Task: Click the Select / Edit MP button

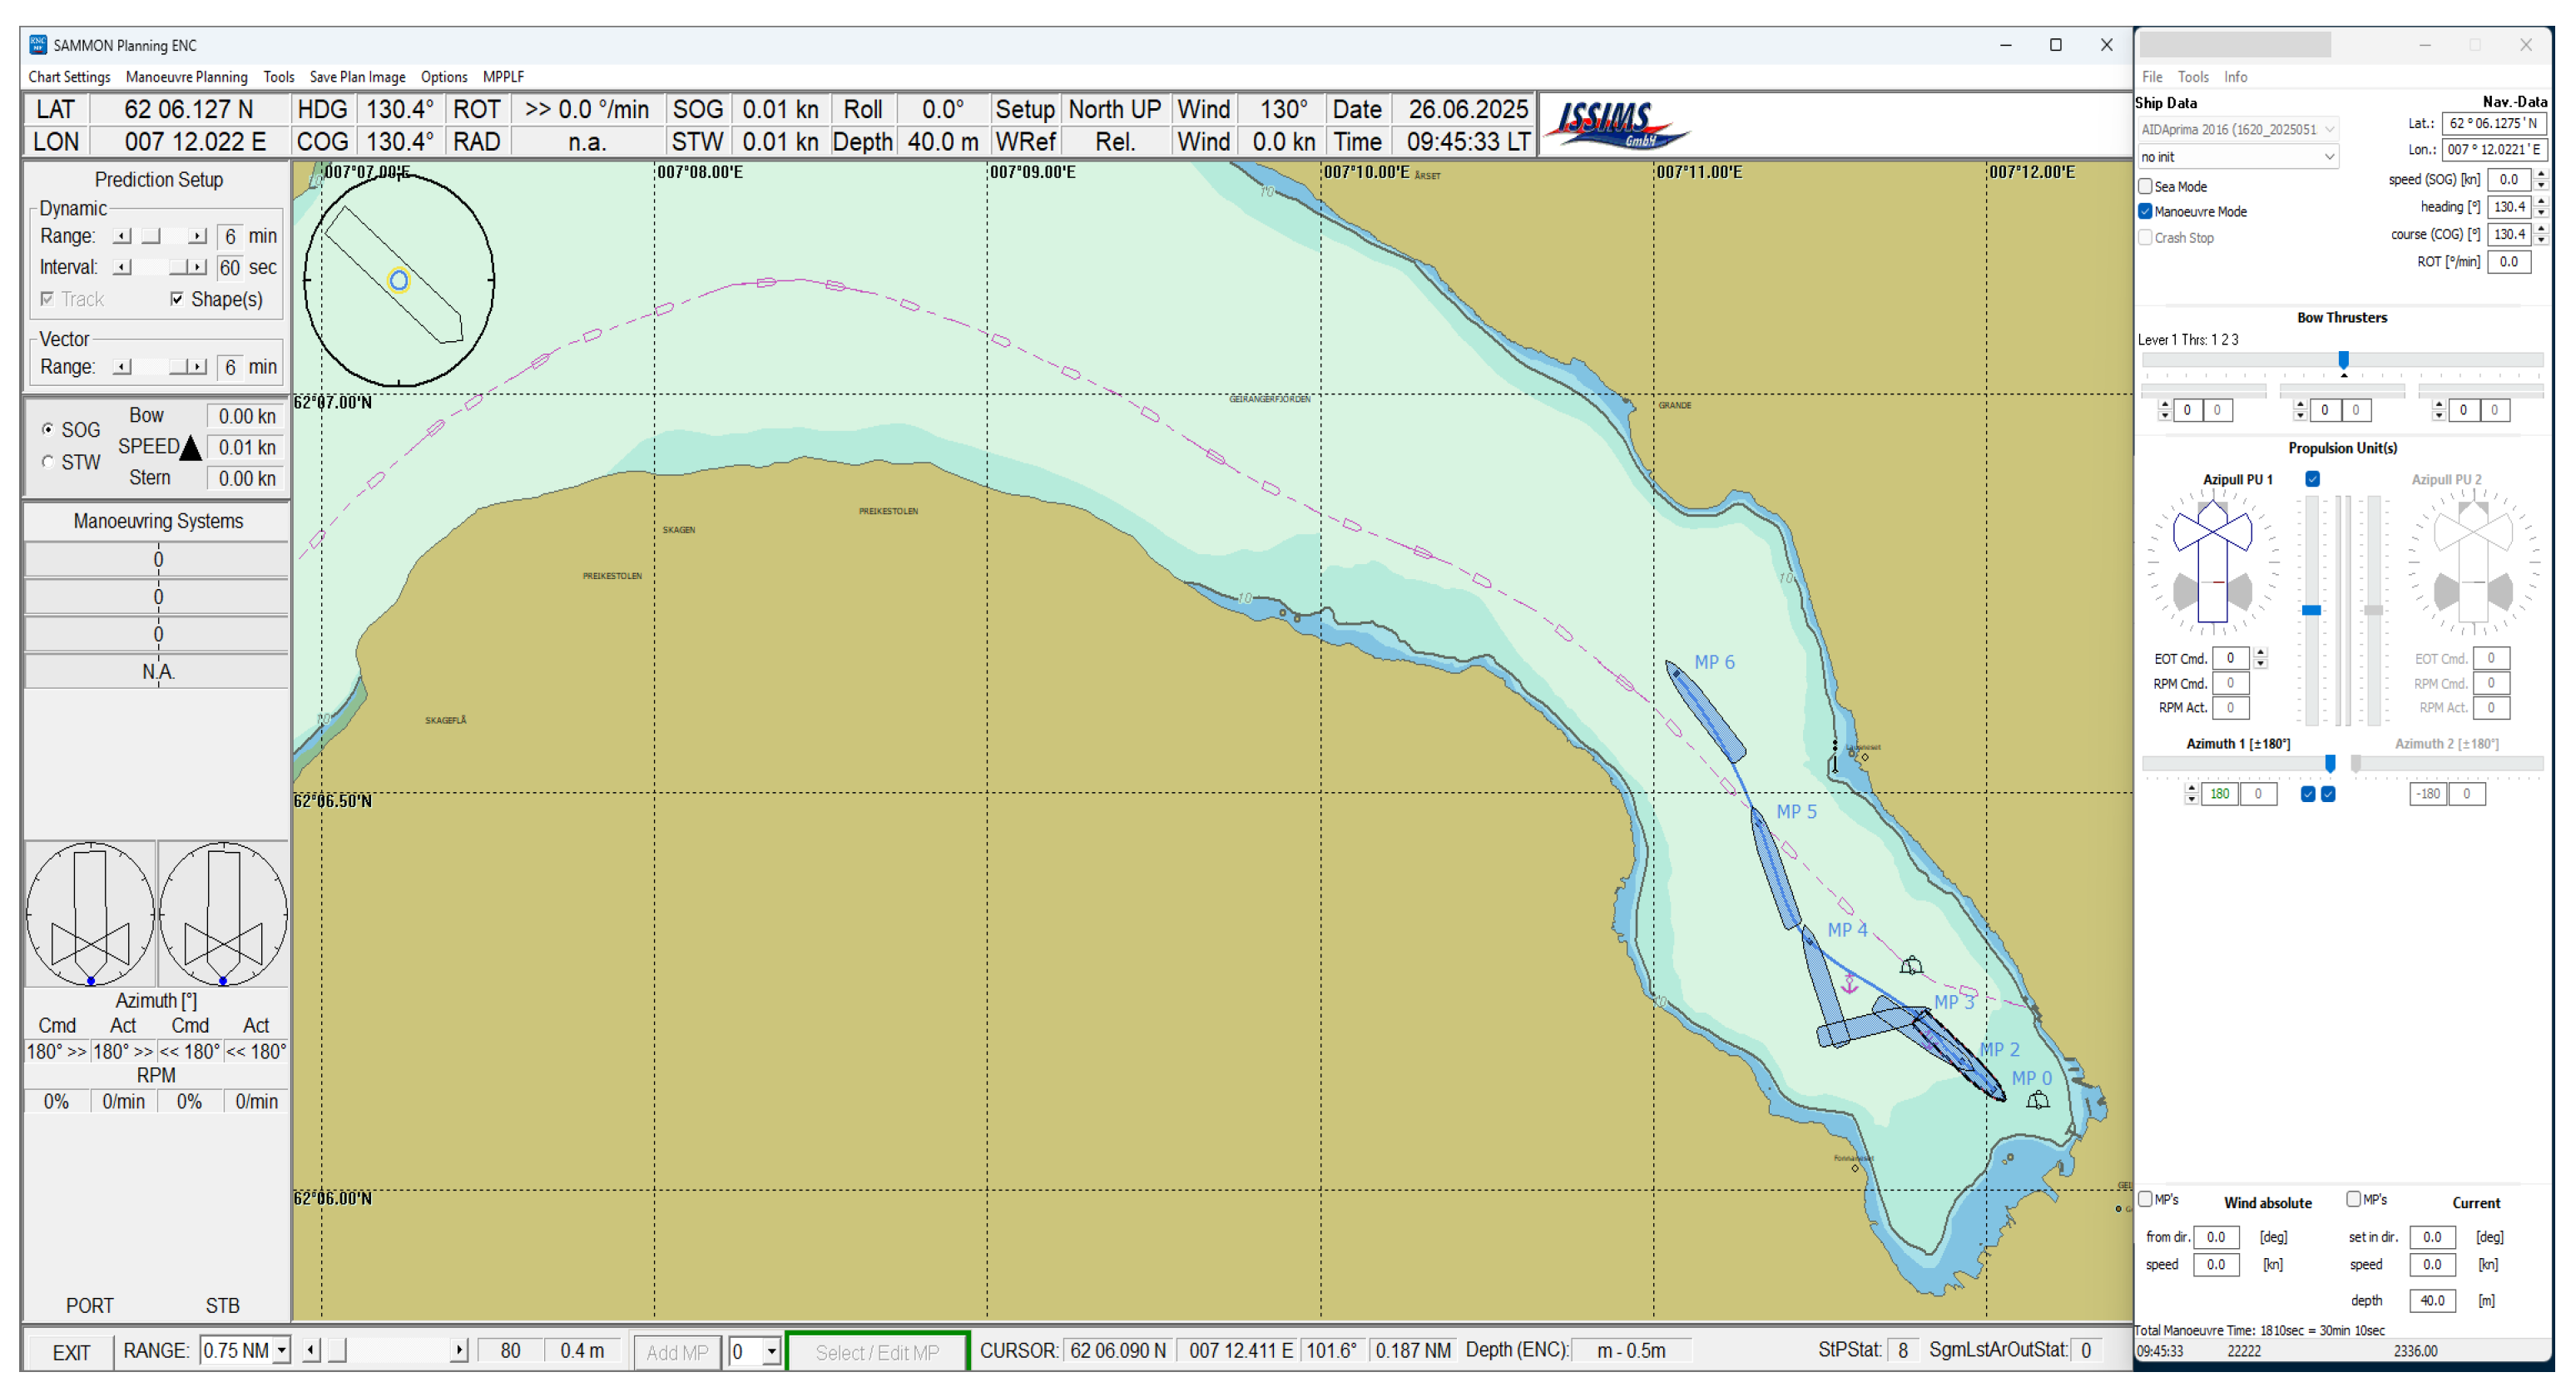Action: click(x=876, y=1352)
